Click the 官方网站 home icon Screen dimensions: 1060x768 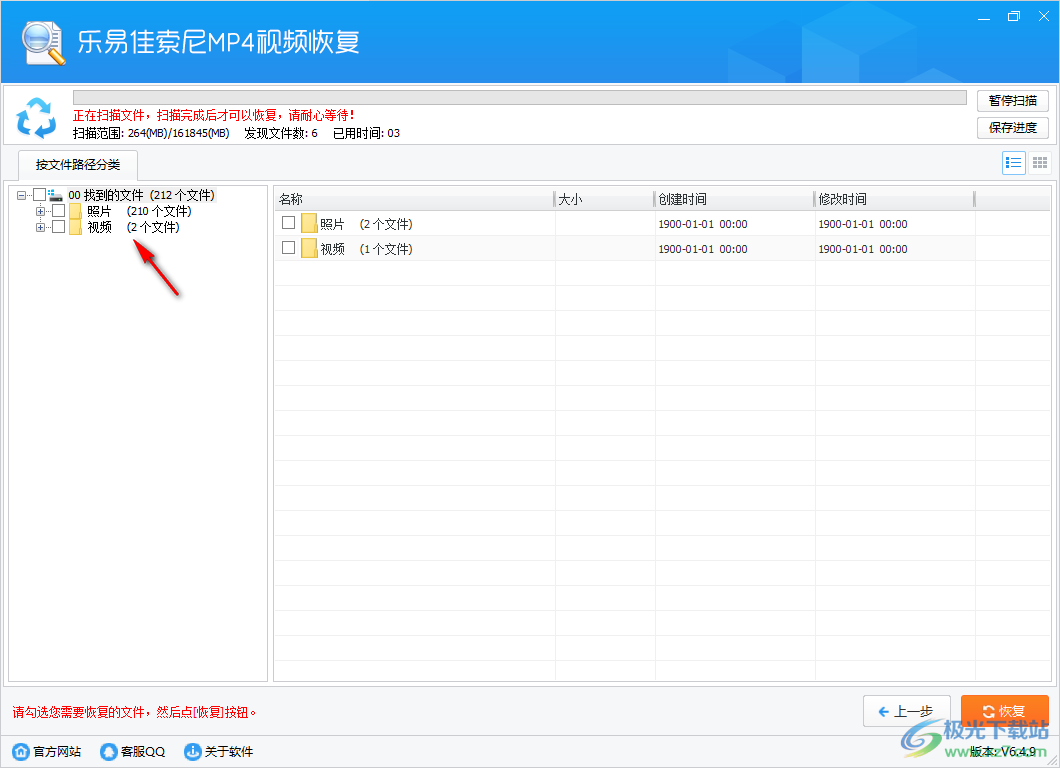tap(21, 751)
